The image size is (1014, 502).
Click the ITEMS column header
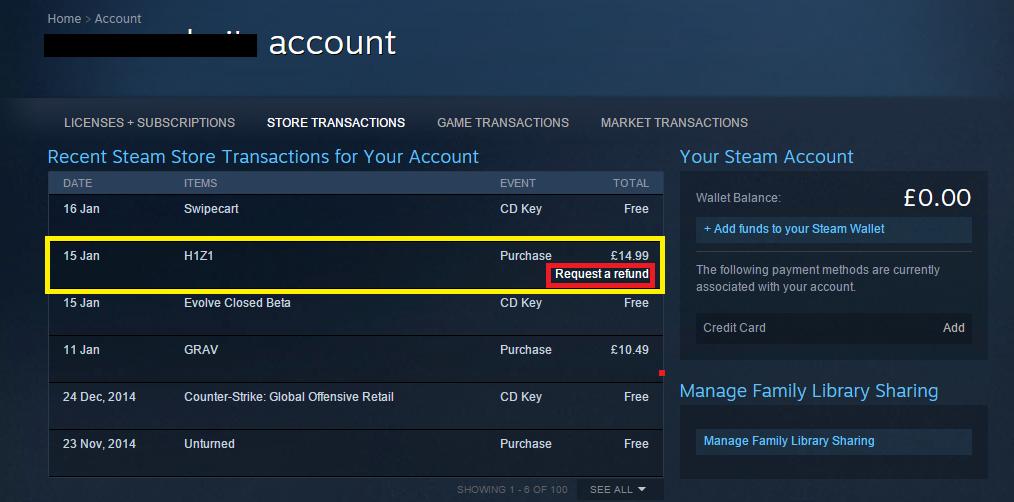(x=200, y=183)
